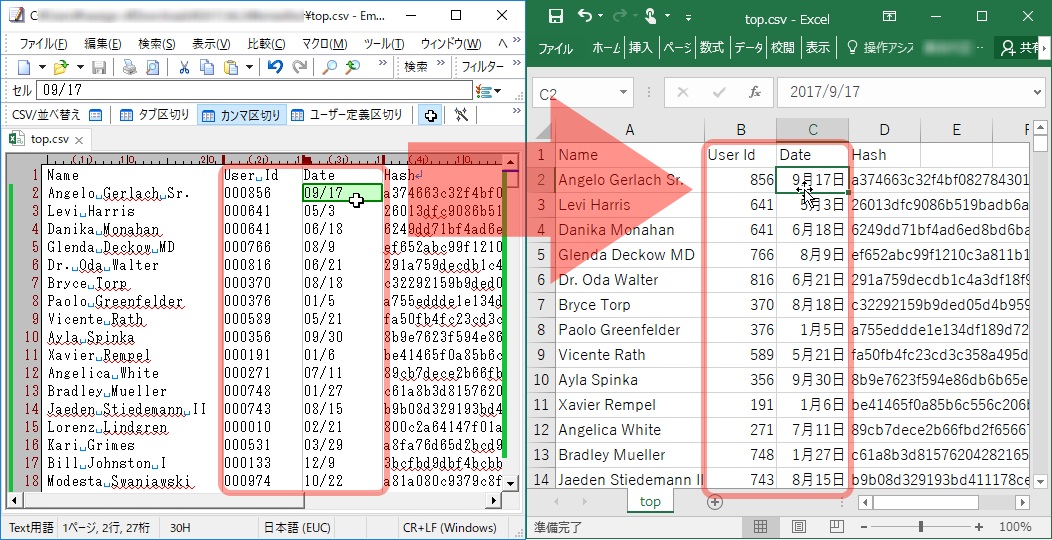Expand EmEditor standard toolbar overflow chevron

click(x=382, y=63)
